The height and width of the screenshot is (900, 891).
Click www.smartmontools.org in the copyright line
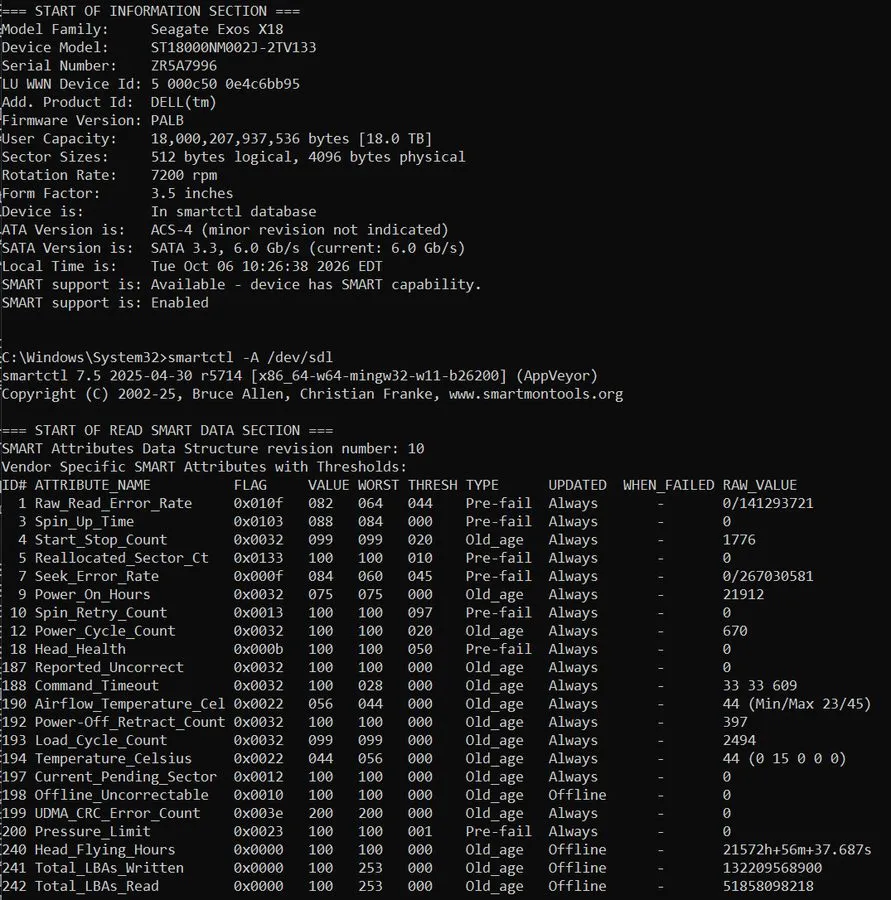(x=536, y=394)
